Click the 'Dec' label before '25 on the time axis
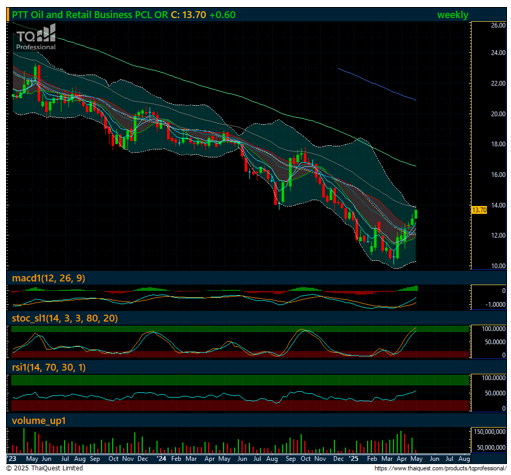This screenshot has width=511, height=475. tap(338, 459)
